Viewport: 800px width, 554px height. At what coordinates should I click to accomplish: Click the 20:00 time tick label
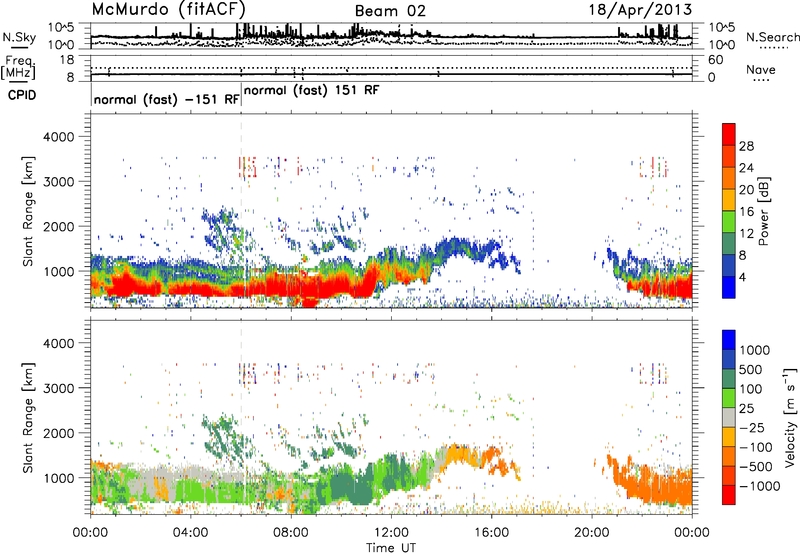[x=591, y=533]
